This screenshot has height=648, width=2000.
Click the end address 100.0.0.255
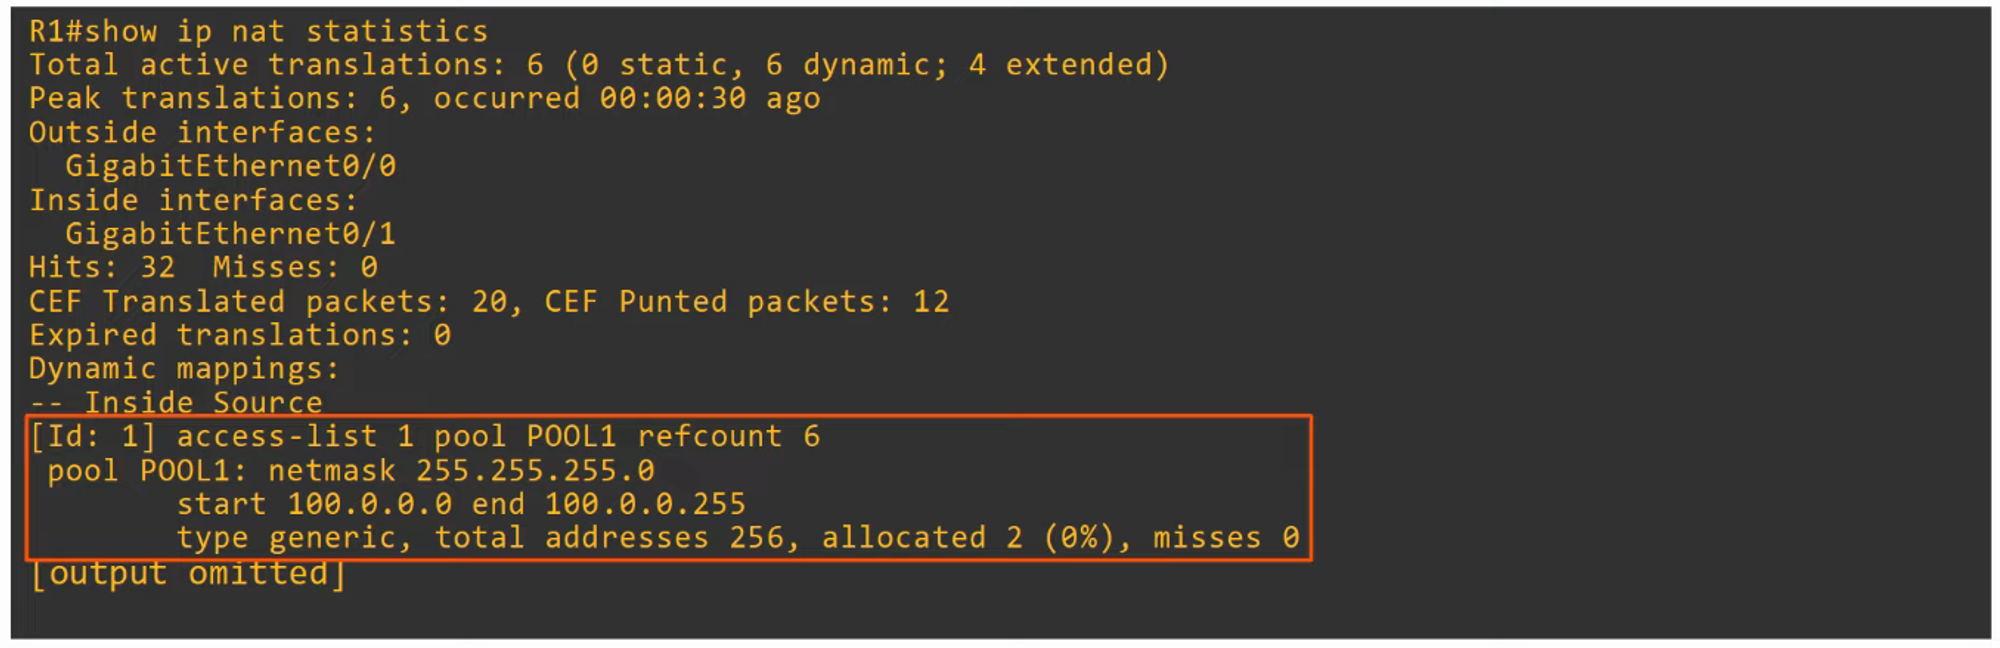(x=645, y=505)
